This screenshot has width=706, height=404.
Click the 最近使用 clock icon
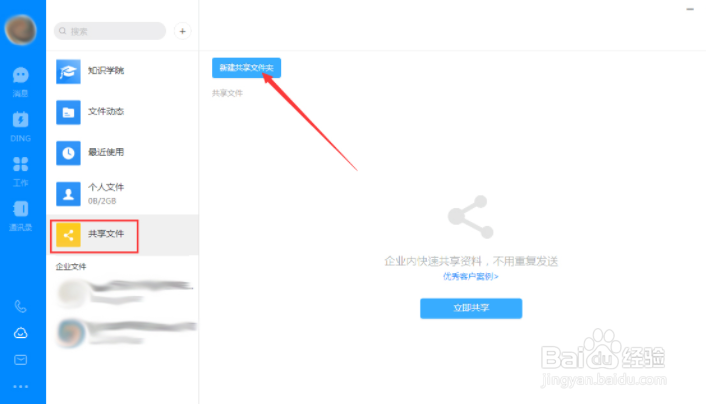point(68,153)
